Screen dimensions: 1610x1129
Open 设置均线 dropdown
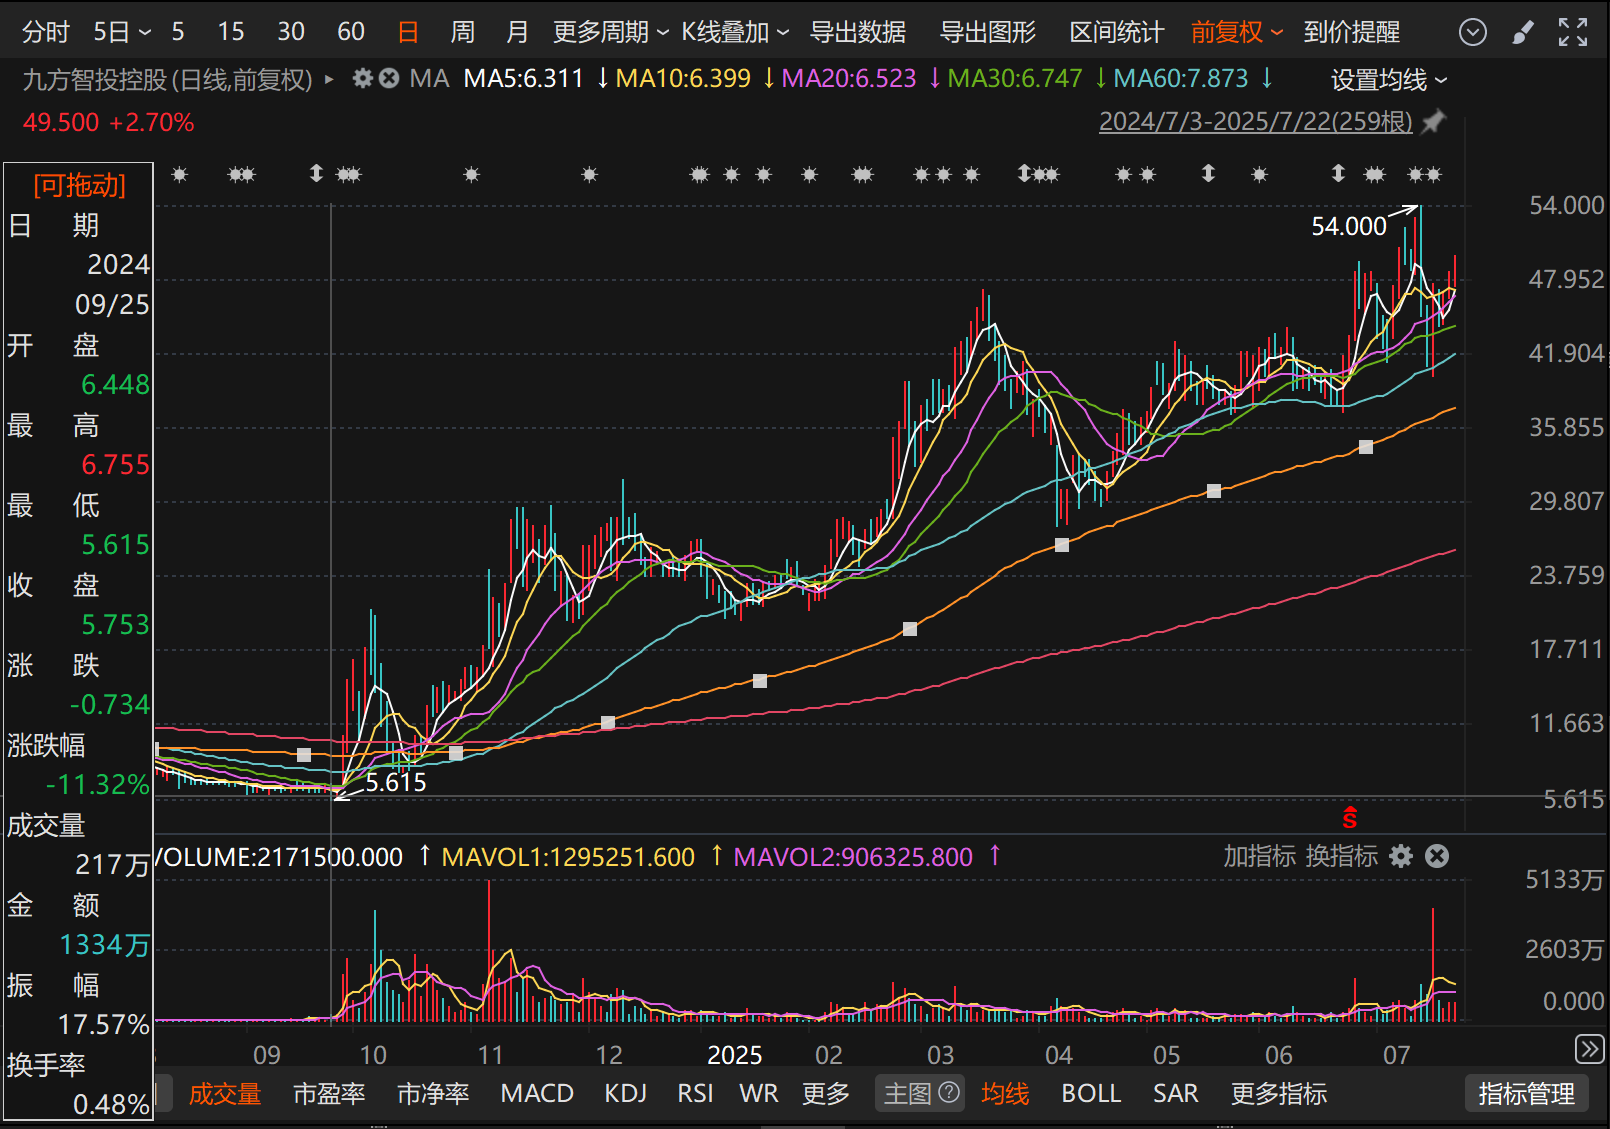1389,79
